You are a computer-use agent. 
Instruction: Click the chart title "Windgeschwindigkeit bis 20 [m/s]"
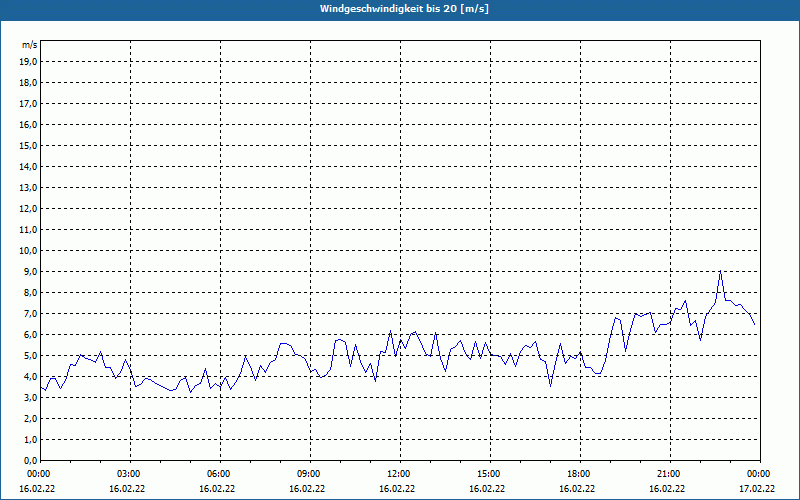[x=404, y=9]
